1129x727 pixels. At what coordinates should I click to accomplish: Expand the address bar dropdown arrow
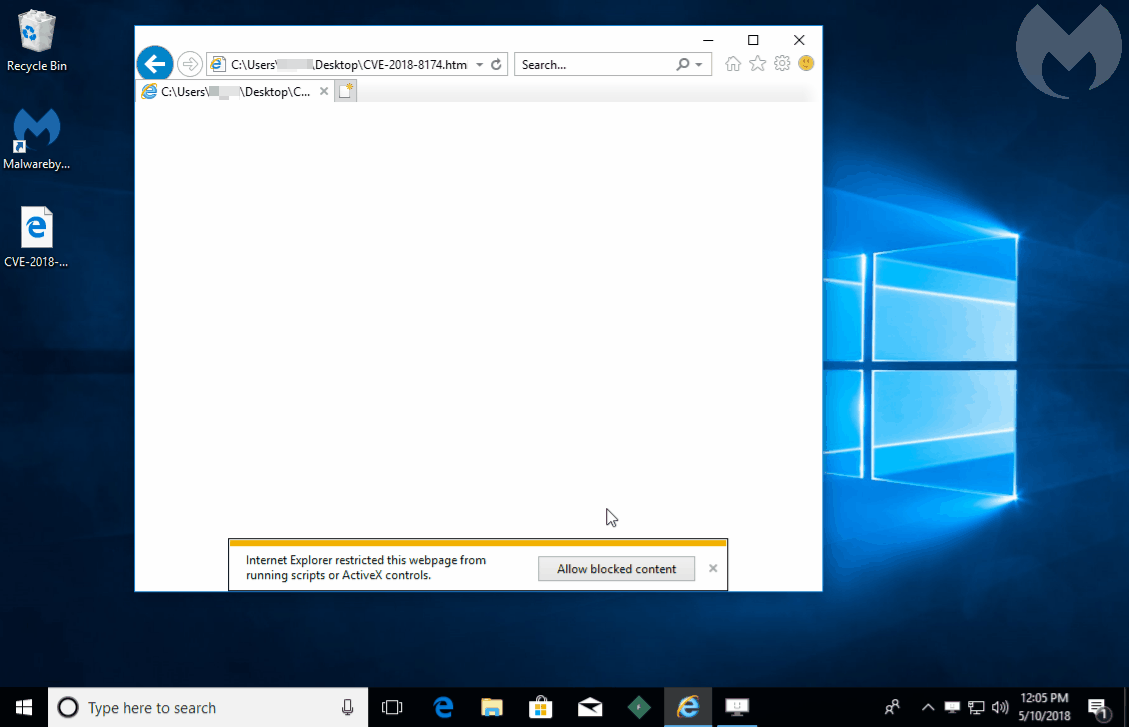479,65
